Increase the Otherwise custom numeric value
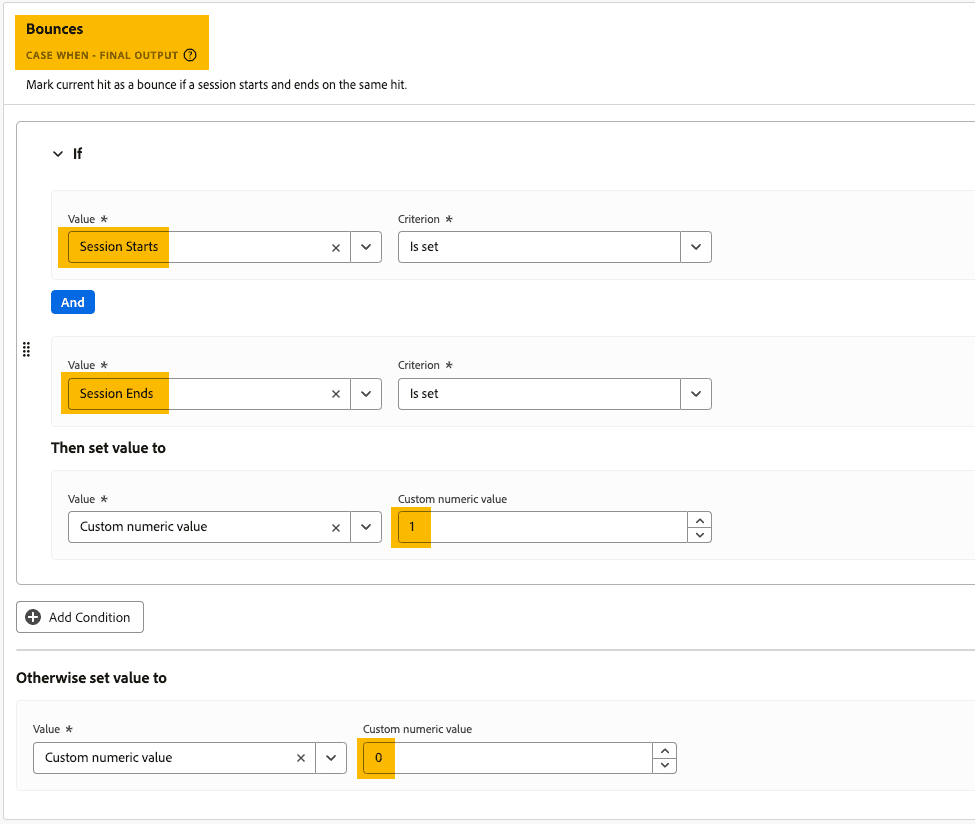975x824 pixels. [665, 751]
